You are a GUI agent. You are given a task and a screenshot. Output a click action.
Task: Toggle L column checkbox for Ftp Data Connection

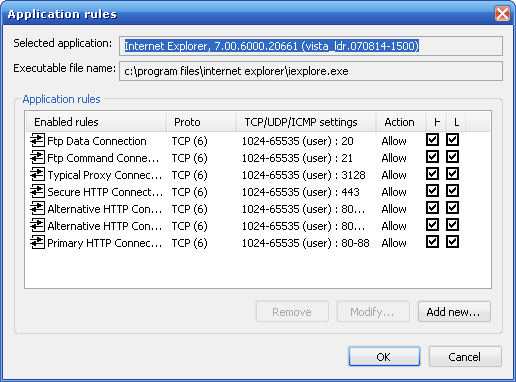(x=452, y=140)
